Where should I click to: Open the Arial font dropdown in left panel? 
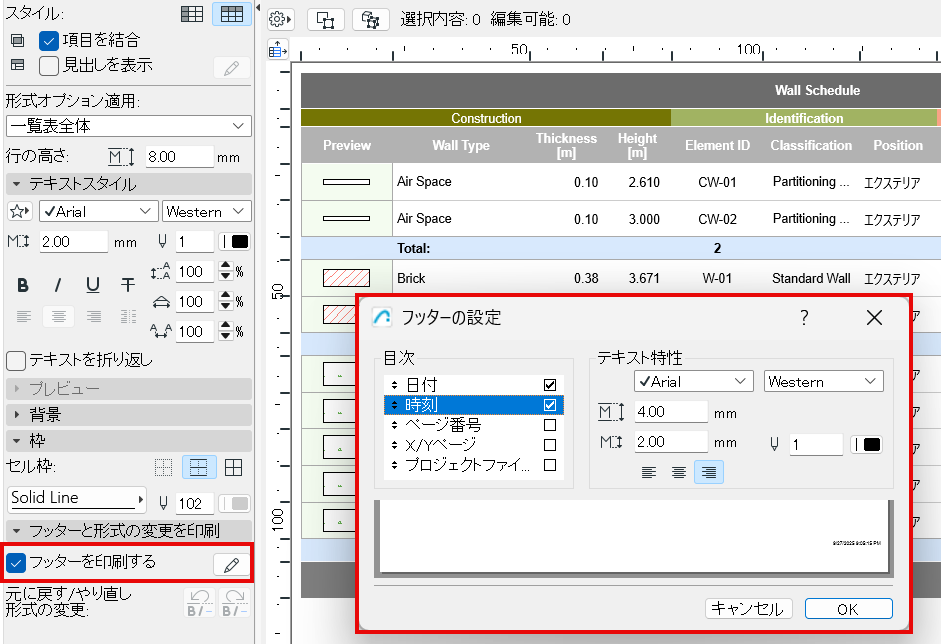click(x=99, y=211)
